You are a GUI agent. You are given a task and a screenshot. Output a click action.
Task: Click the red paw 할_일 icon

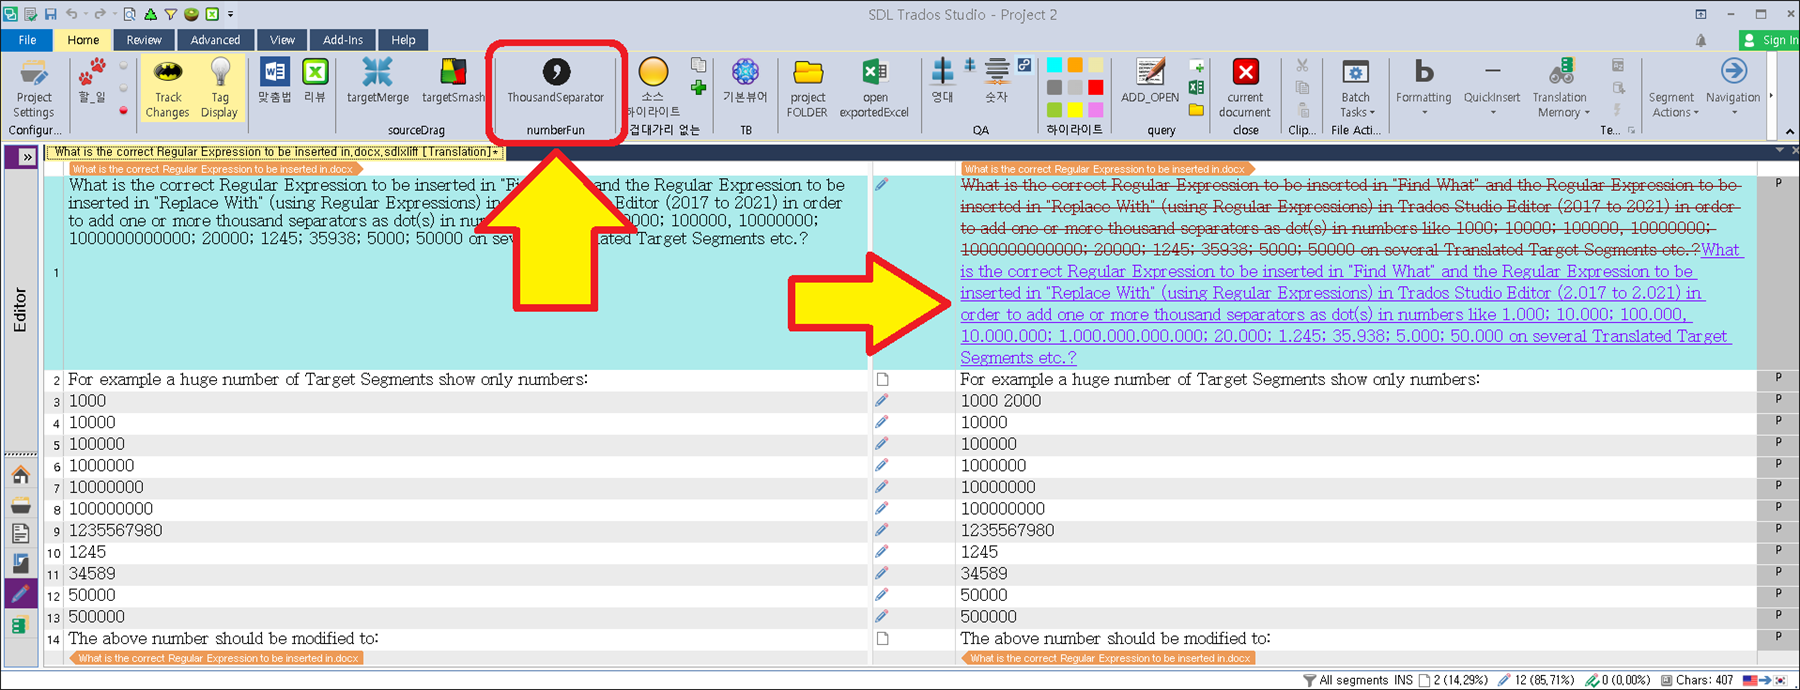pos(92,72)
